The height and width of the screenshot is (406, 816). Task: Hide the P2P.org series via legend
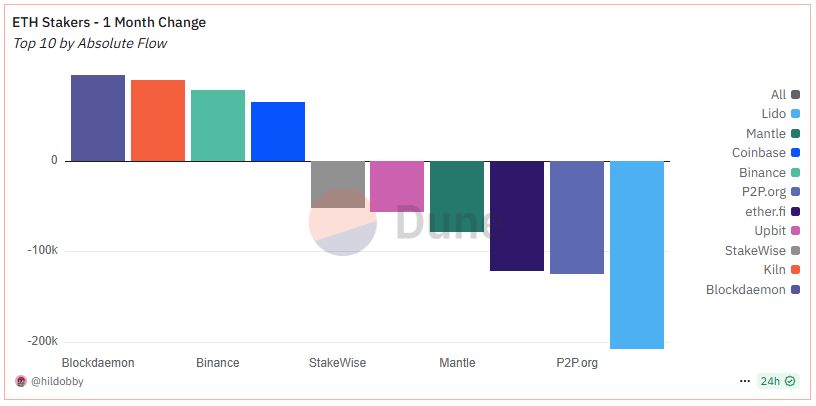770,192
